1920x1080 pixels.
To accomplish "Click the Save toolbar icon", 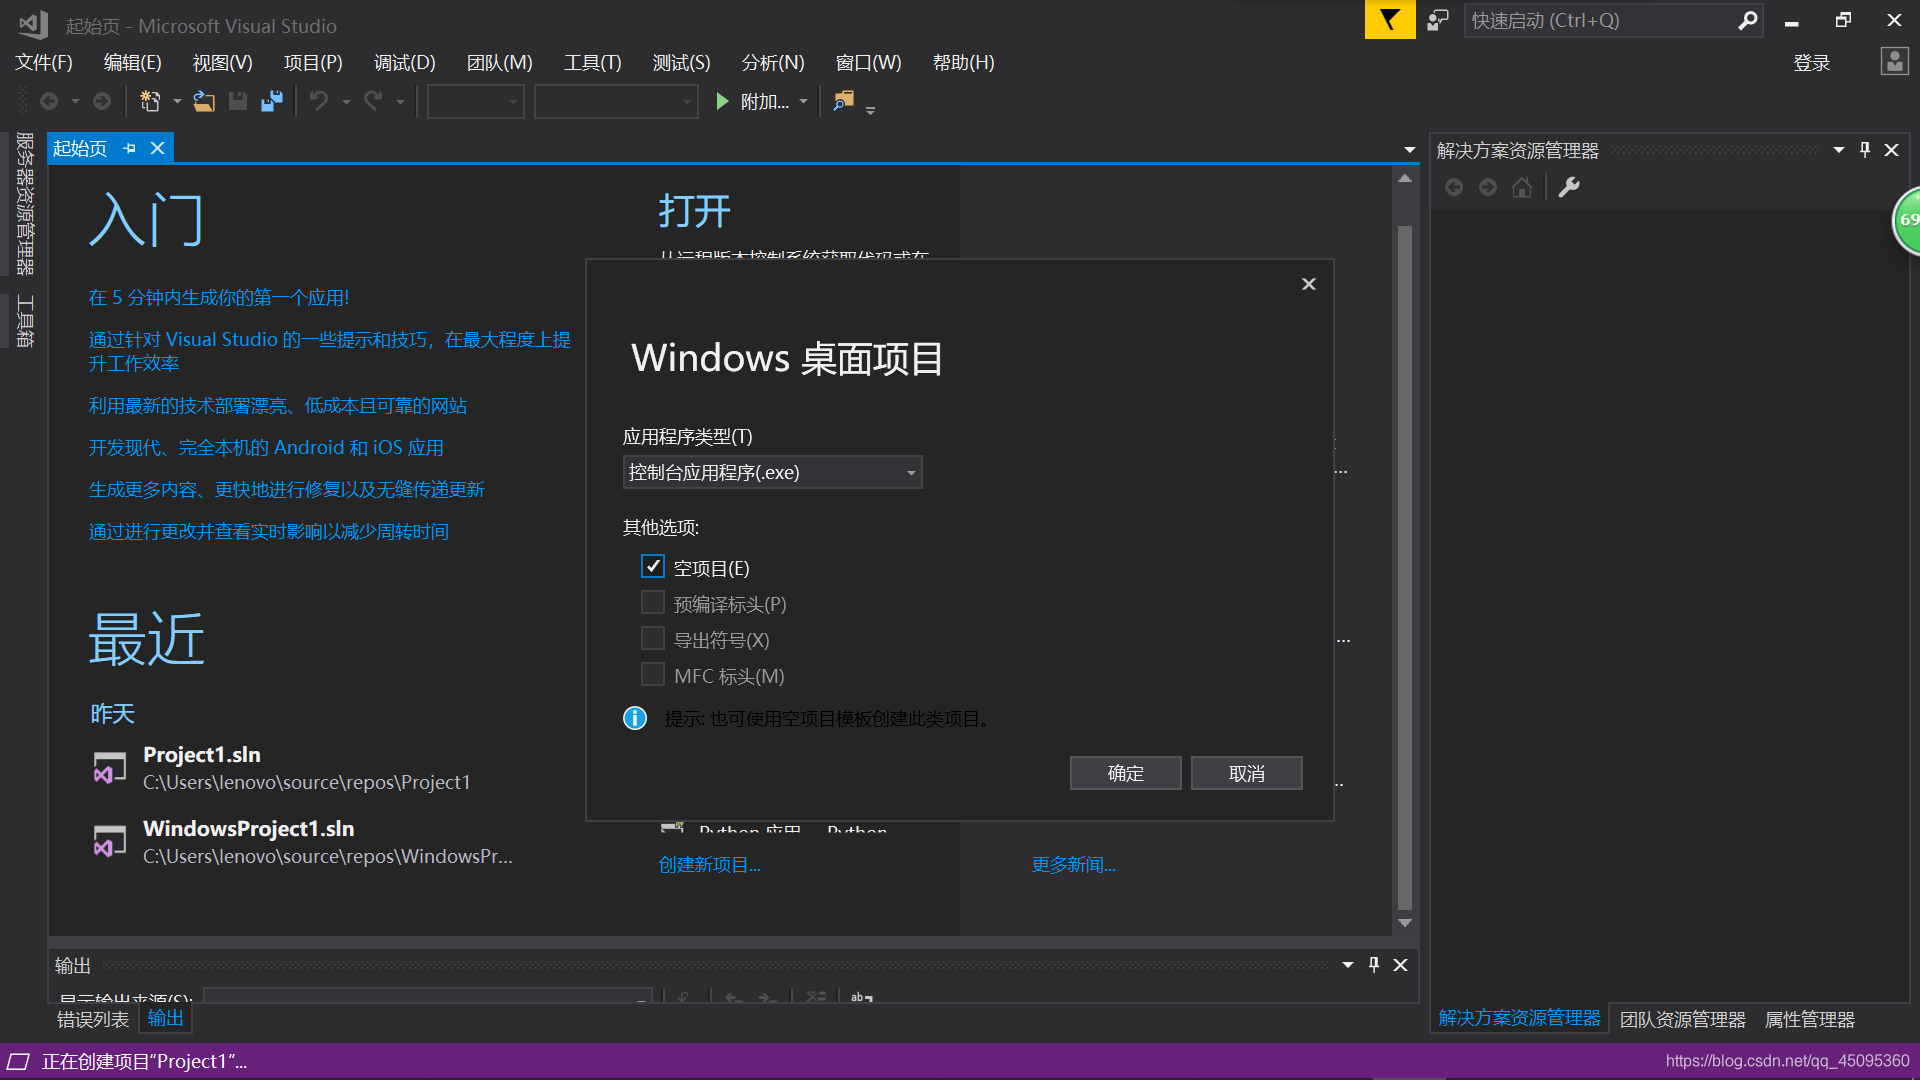I will point(238,101).
